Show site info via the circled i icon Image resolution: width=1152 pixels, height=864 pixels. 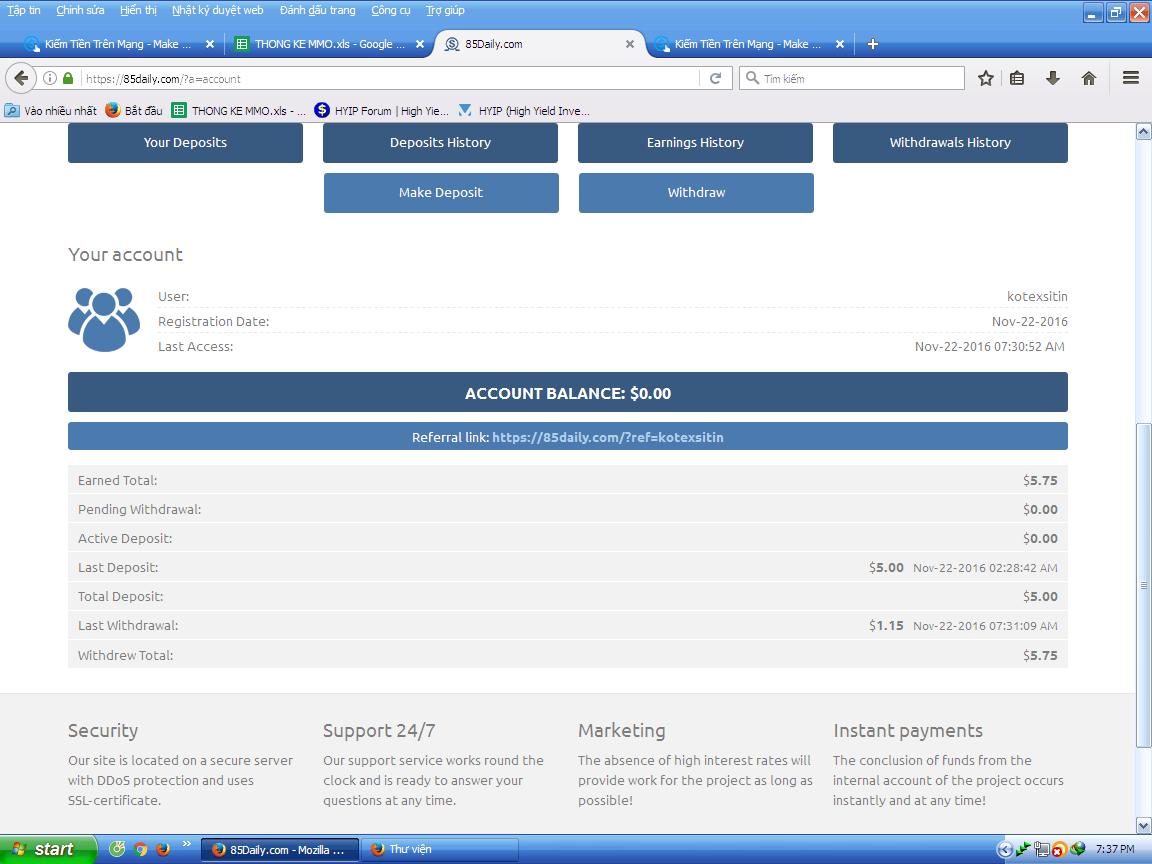point(50,78)
